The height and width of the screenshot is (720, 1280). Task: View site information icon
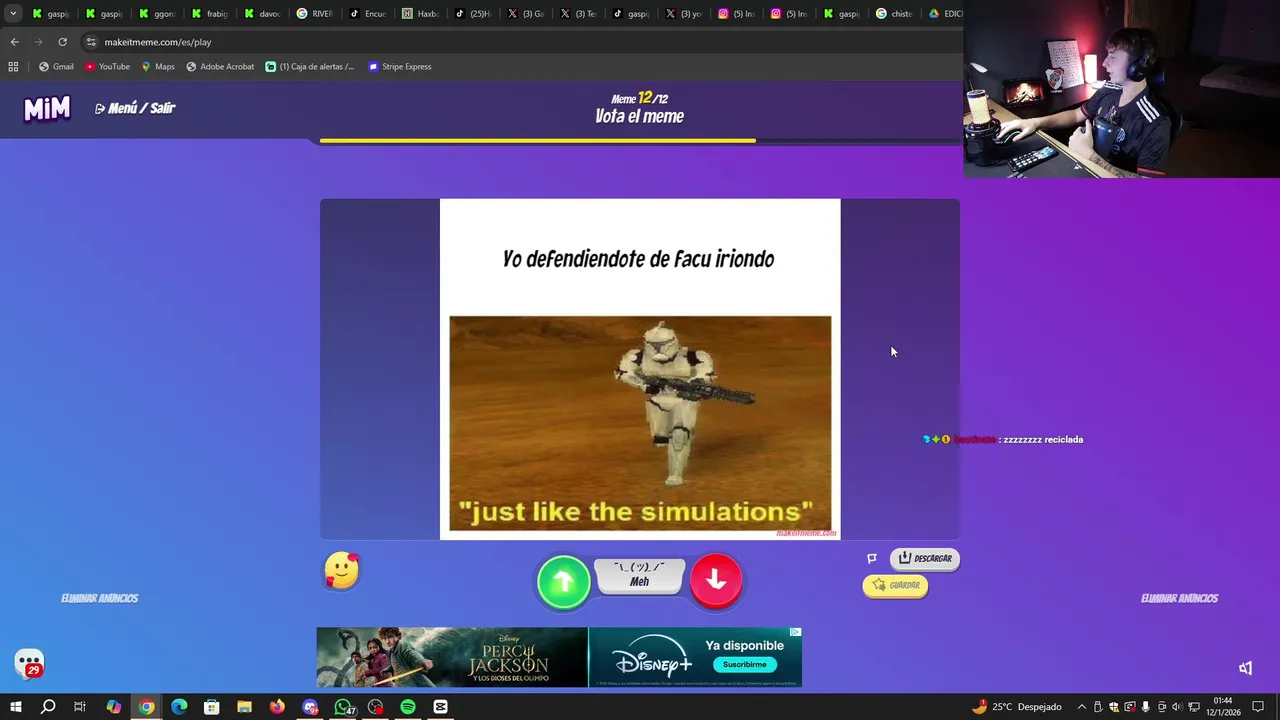[x=91, y=42]
